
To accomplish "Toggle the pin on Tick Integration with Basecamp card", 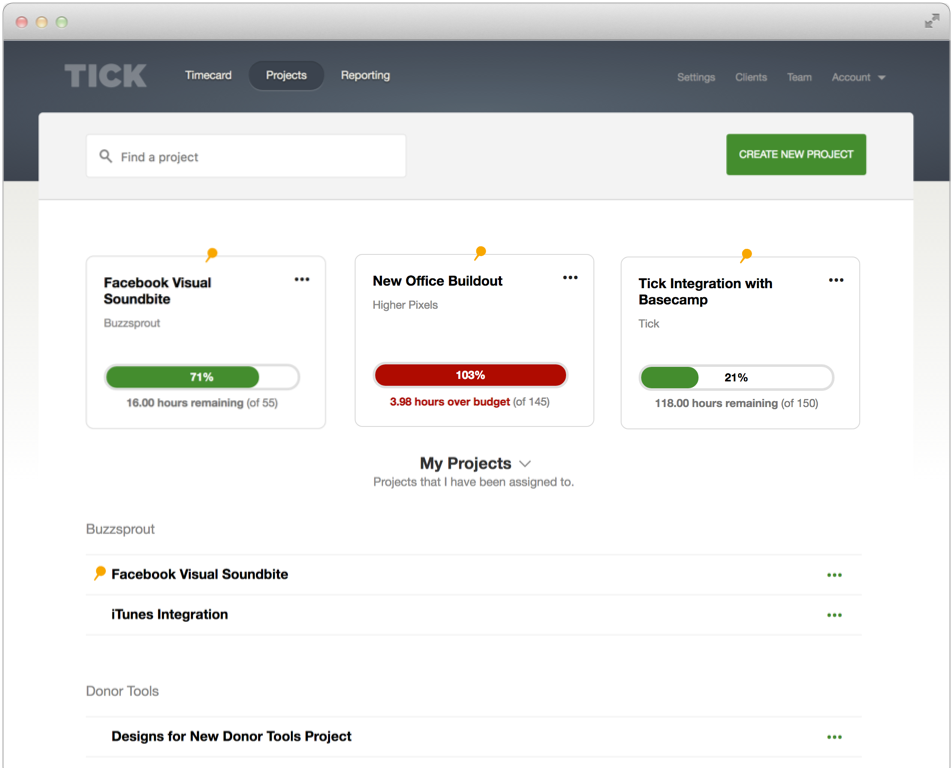I will pyautogui.click(x=745, y=255).
